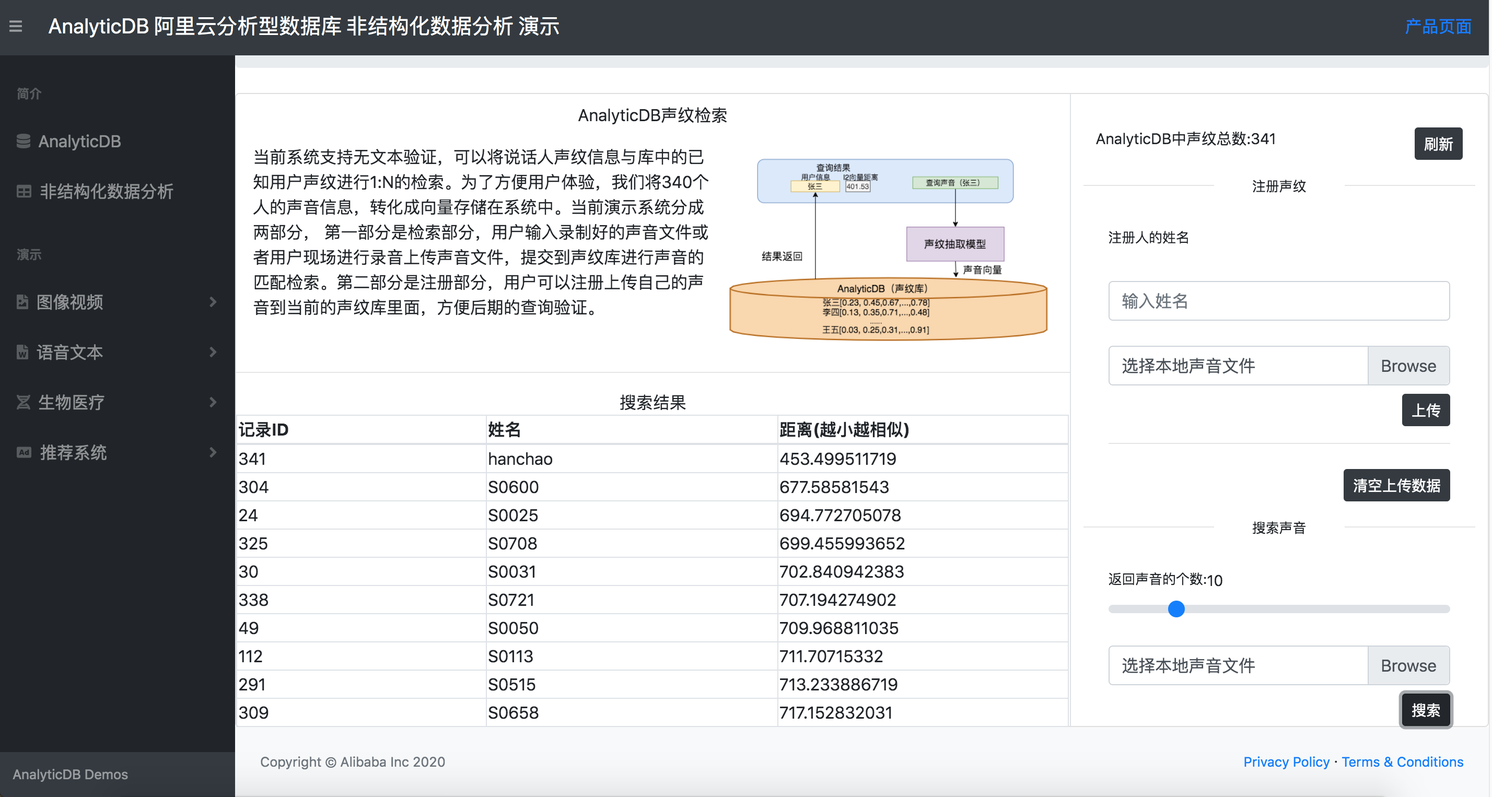This screenshot has width=1492, height=797.
Task: Click record ID 338 cell
Action: pyautogui.click(x=361, y=600)
